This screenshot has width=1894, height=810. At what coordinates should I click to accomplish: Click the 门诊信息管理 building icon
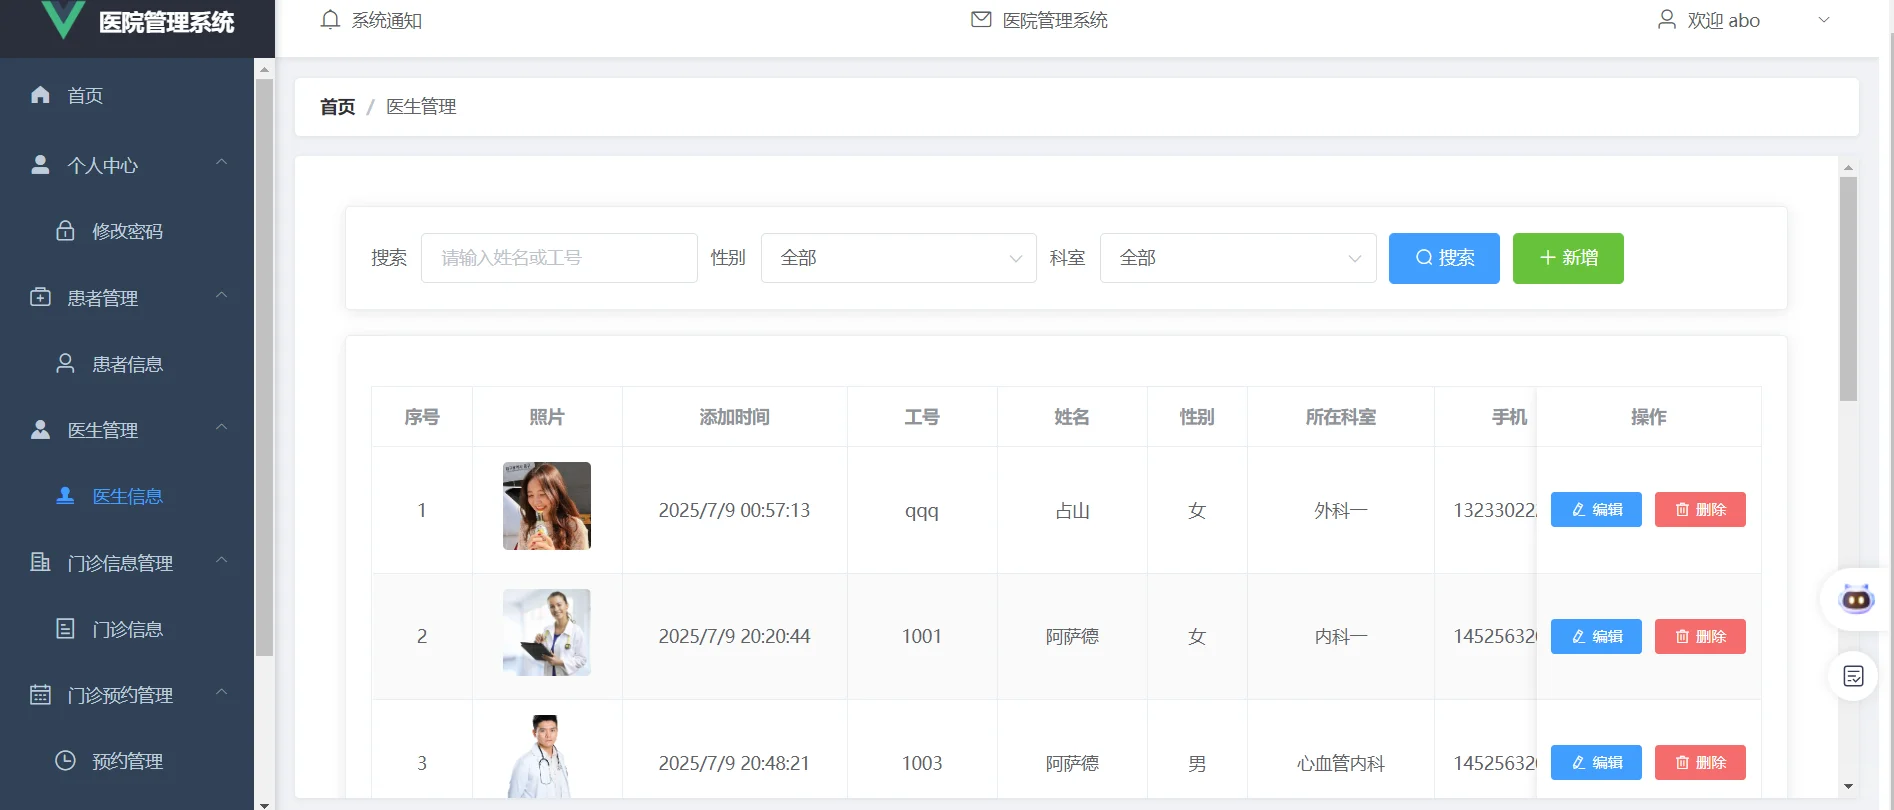click(x=40, y=562)
